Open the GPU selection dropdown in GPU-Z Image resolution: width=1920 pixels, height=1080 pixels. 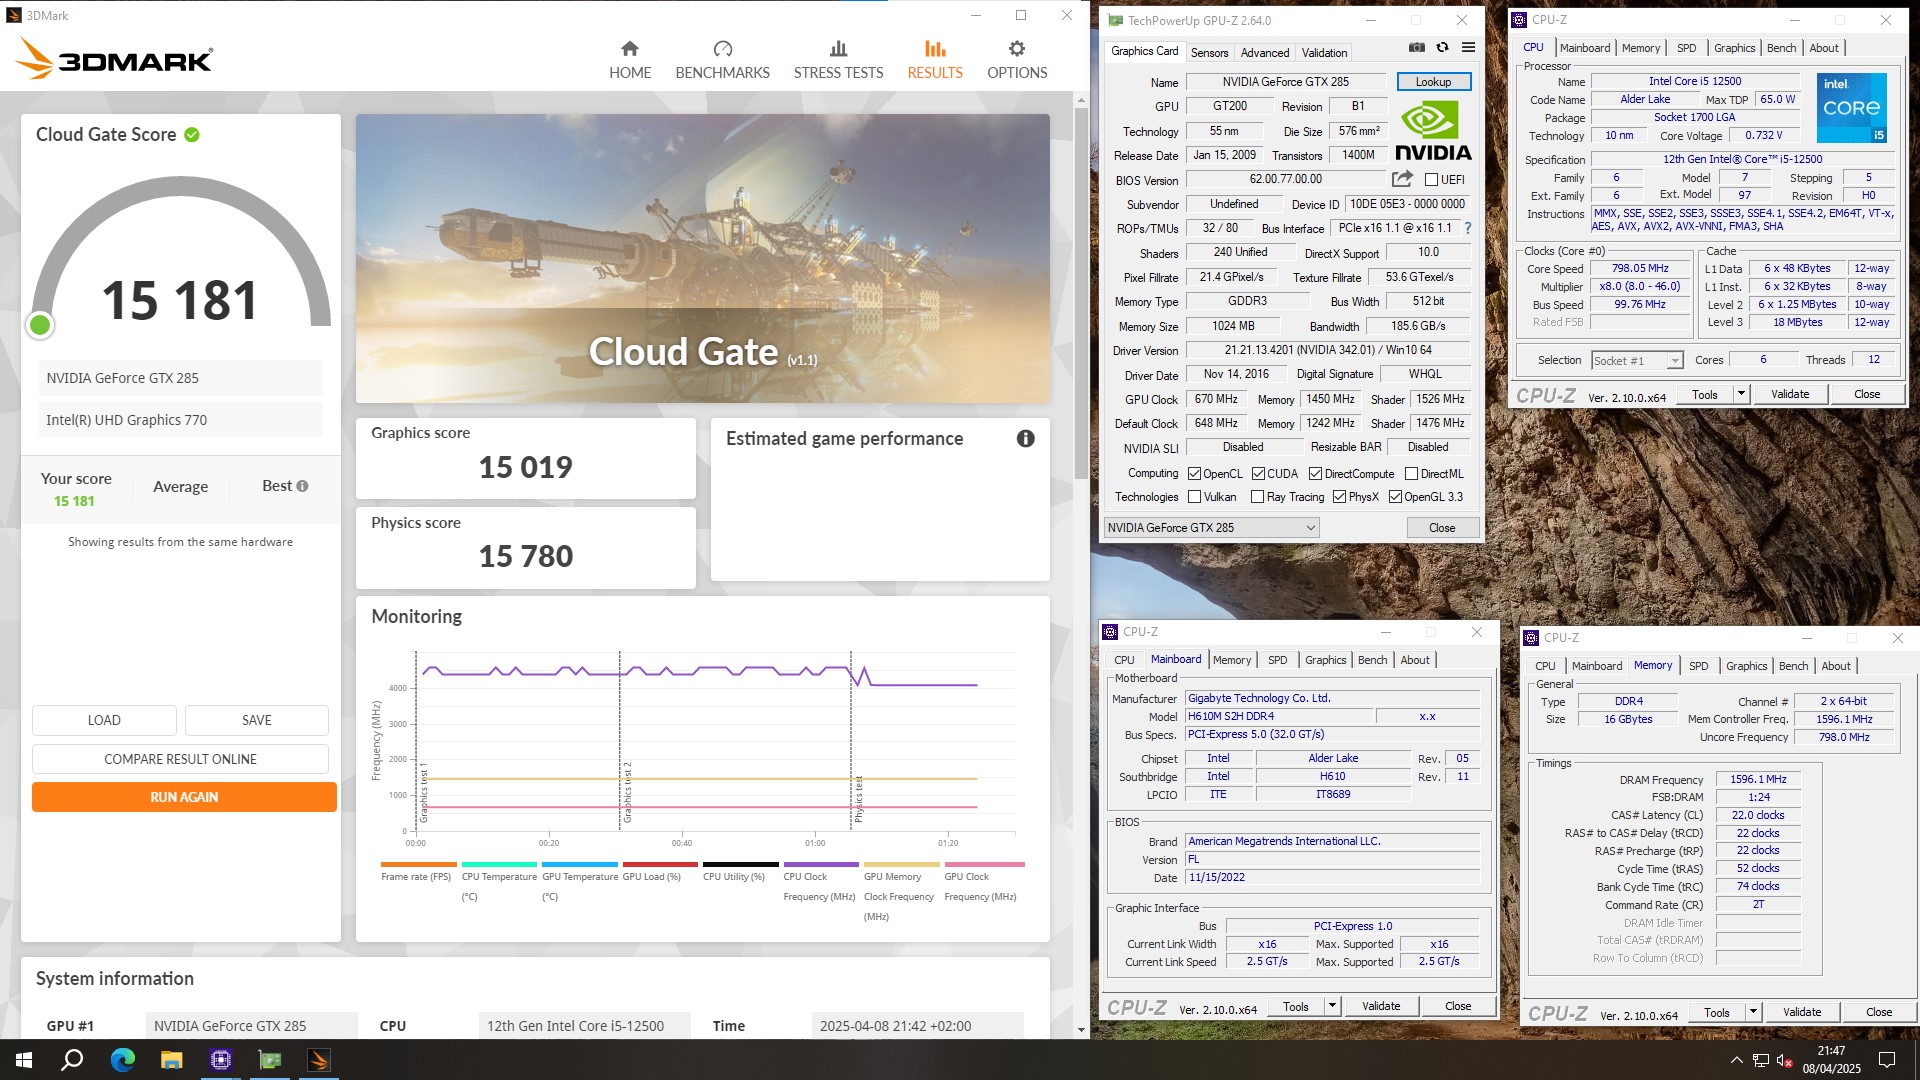(x=1211, y=528)
